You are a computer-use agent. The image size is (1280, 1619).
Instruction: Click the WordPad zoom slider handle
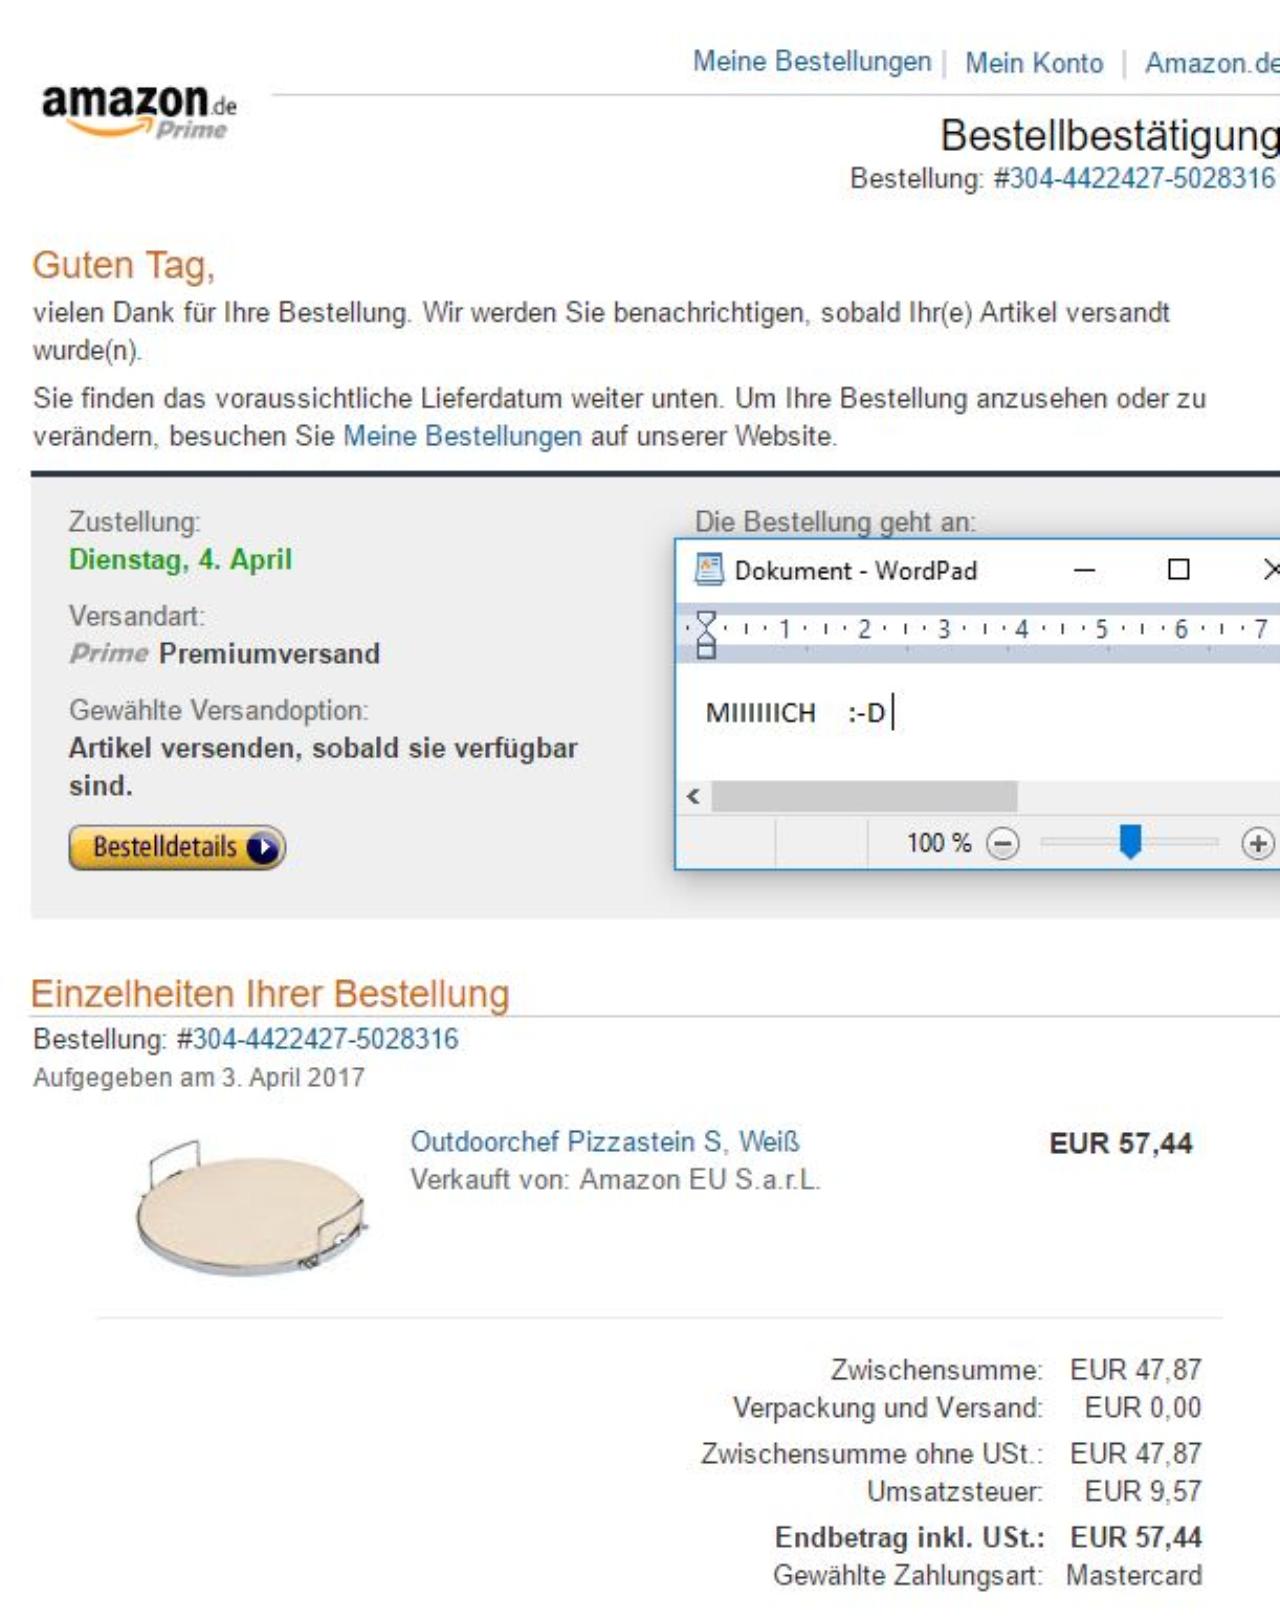(x=1130, y=842)
